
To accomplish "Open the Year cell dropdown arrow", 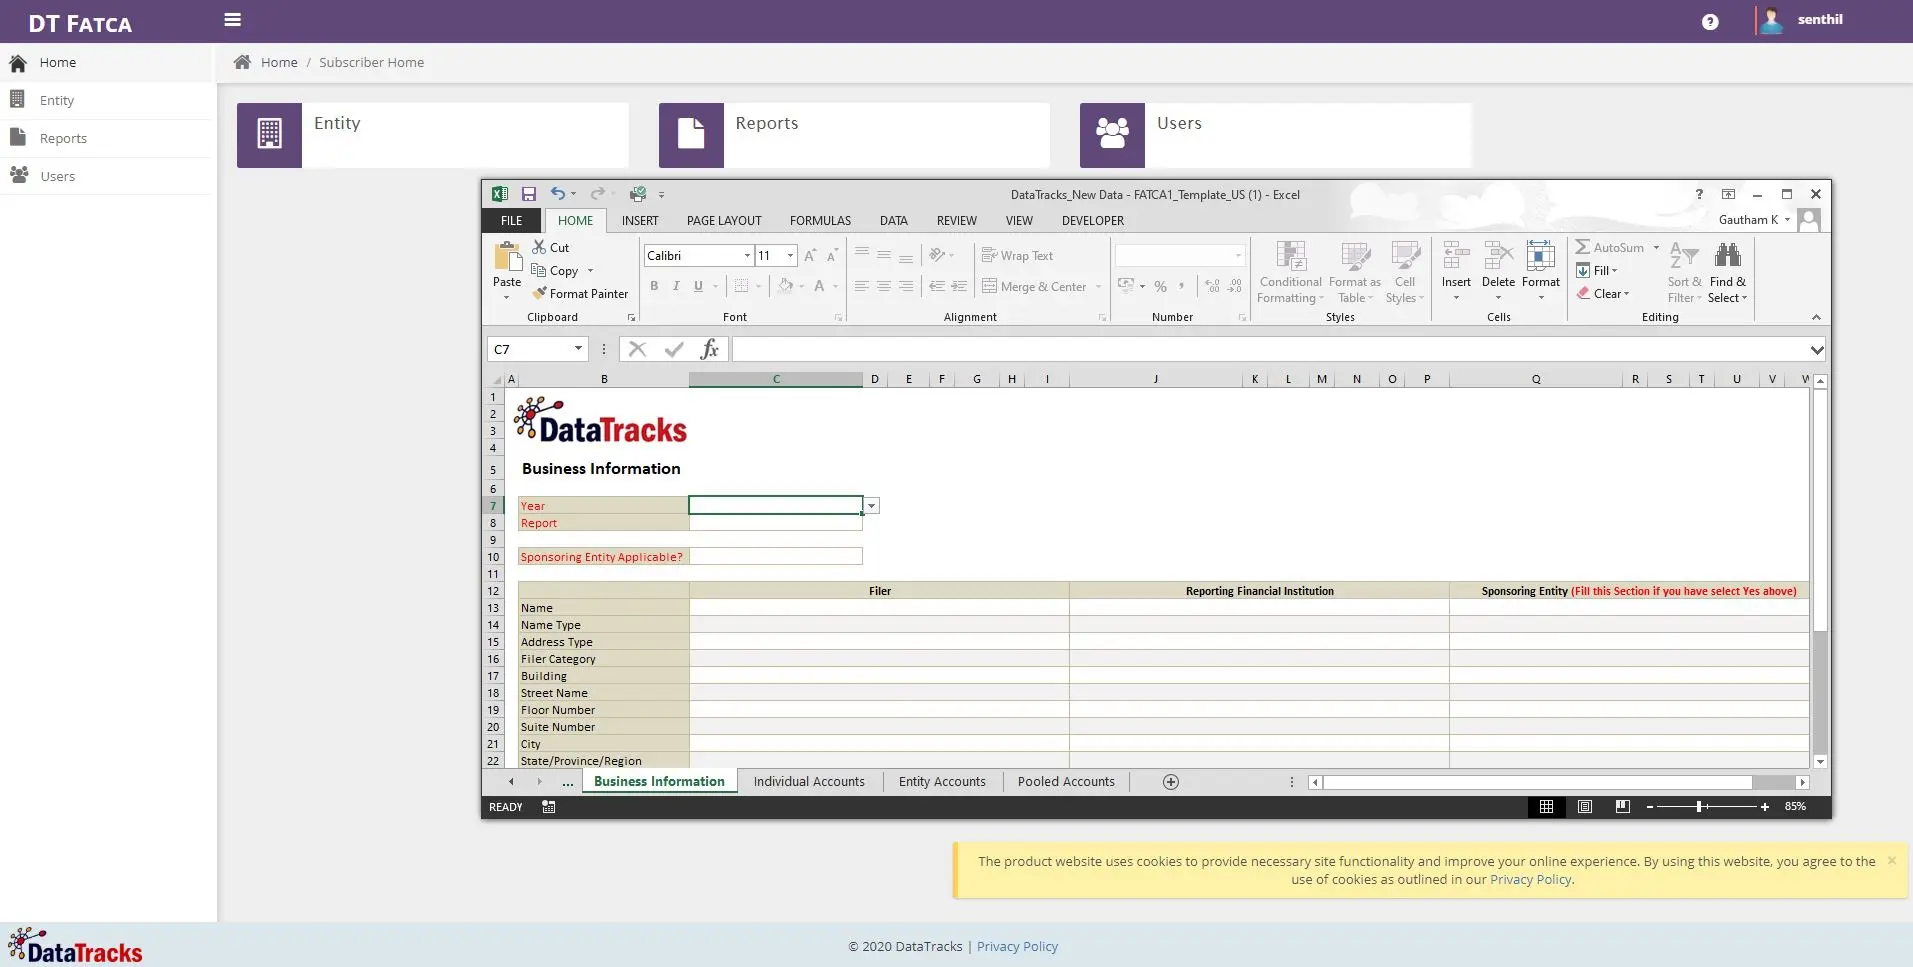I will [872, 506].
